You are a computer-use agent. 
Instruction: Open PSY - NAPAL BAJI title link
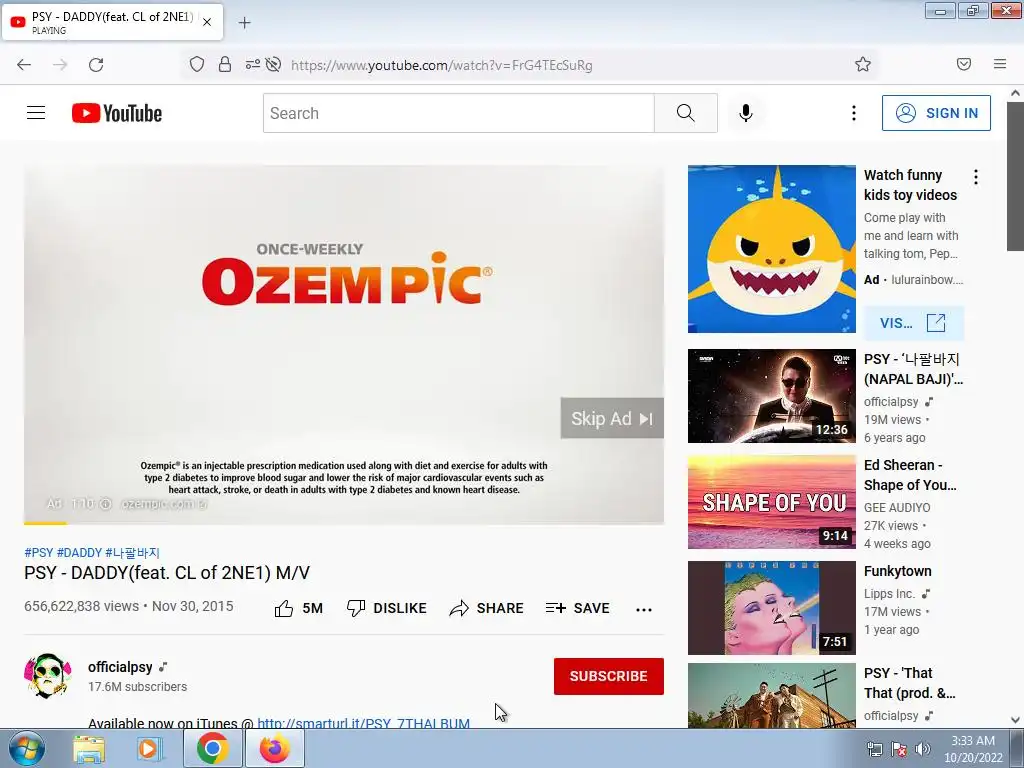coord(913,369)
